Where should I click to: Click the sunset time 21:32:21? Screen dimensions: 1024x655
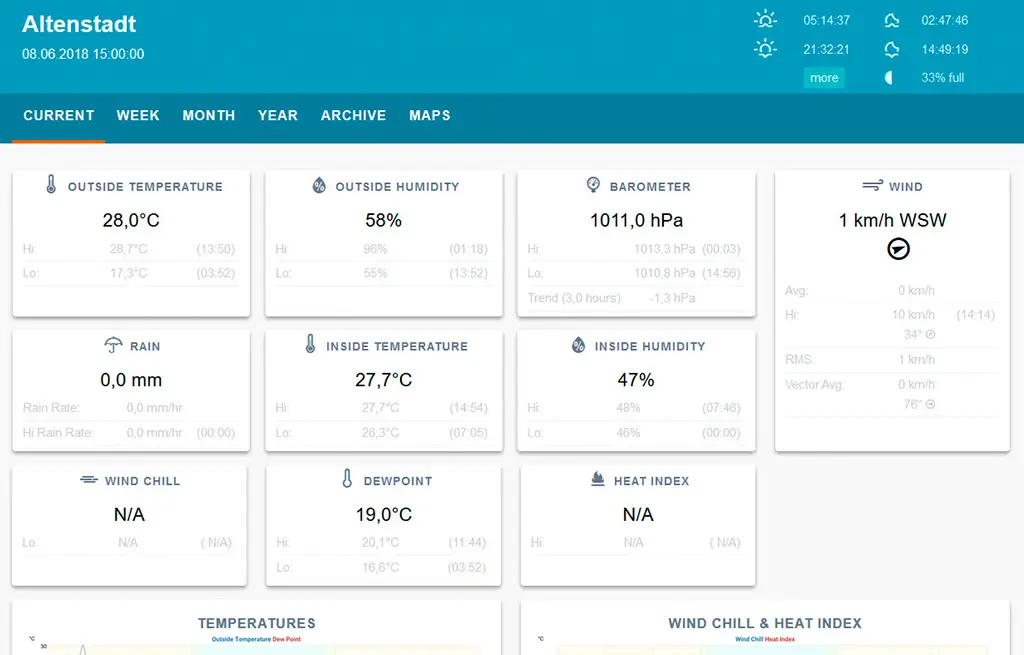pos(826,49)
